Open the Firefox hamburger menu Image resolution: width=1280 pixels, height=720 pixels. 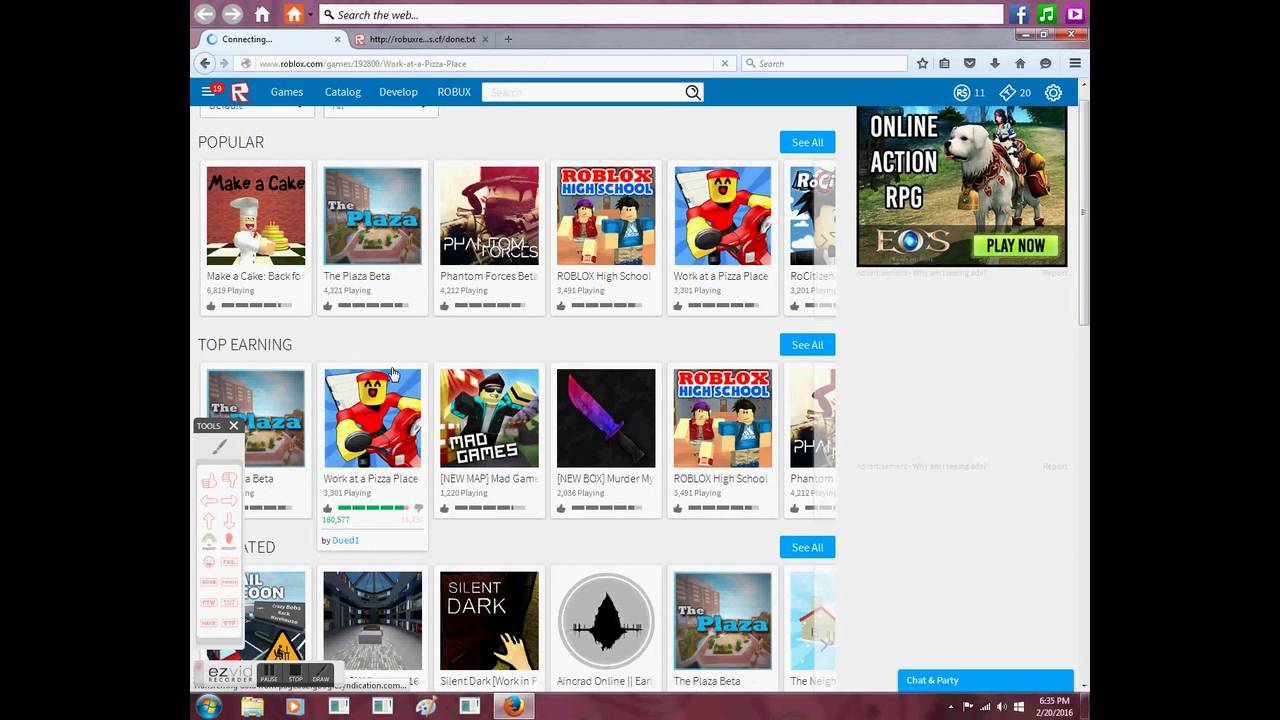(1075, 63)
